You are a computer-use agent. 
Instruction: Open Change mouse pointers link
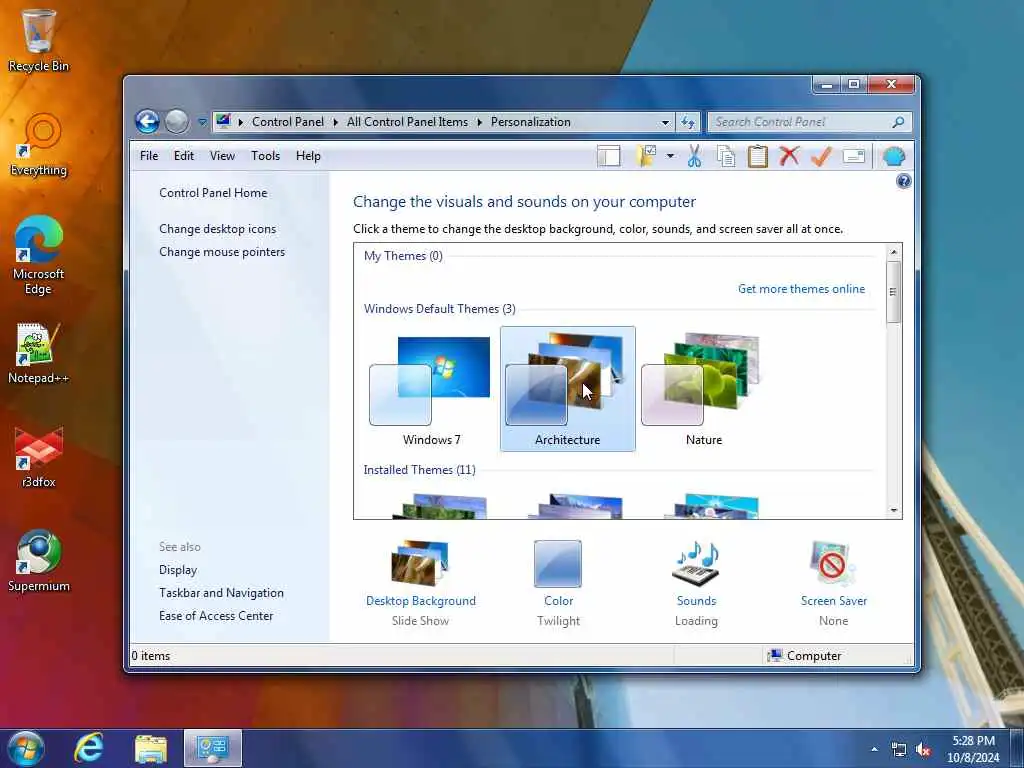coord(222,251)
